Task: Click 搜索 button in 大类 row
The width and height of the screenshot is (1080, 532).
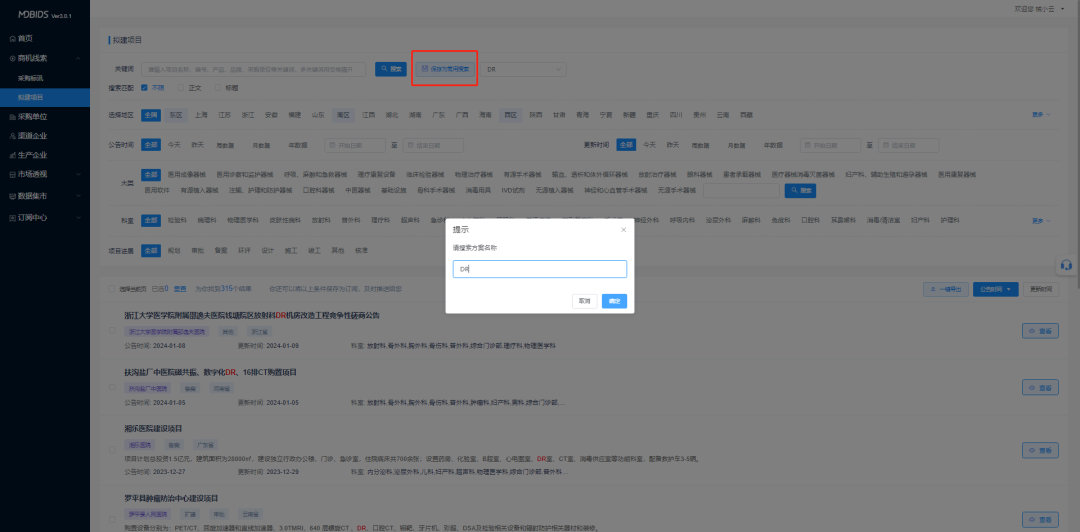Action: tap(800, 190)
